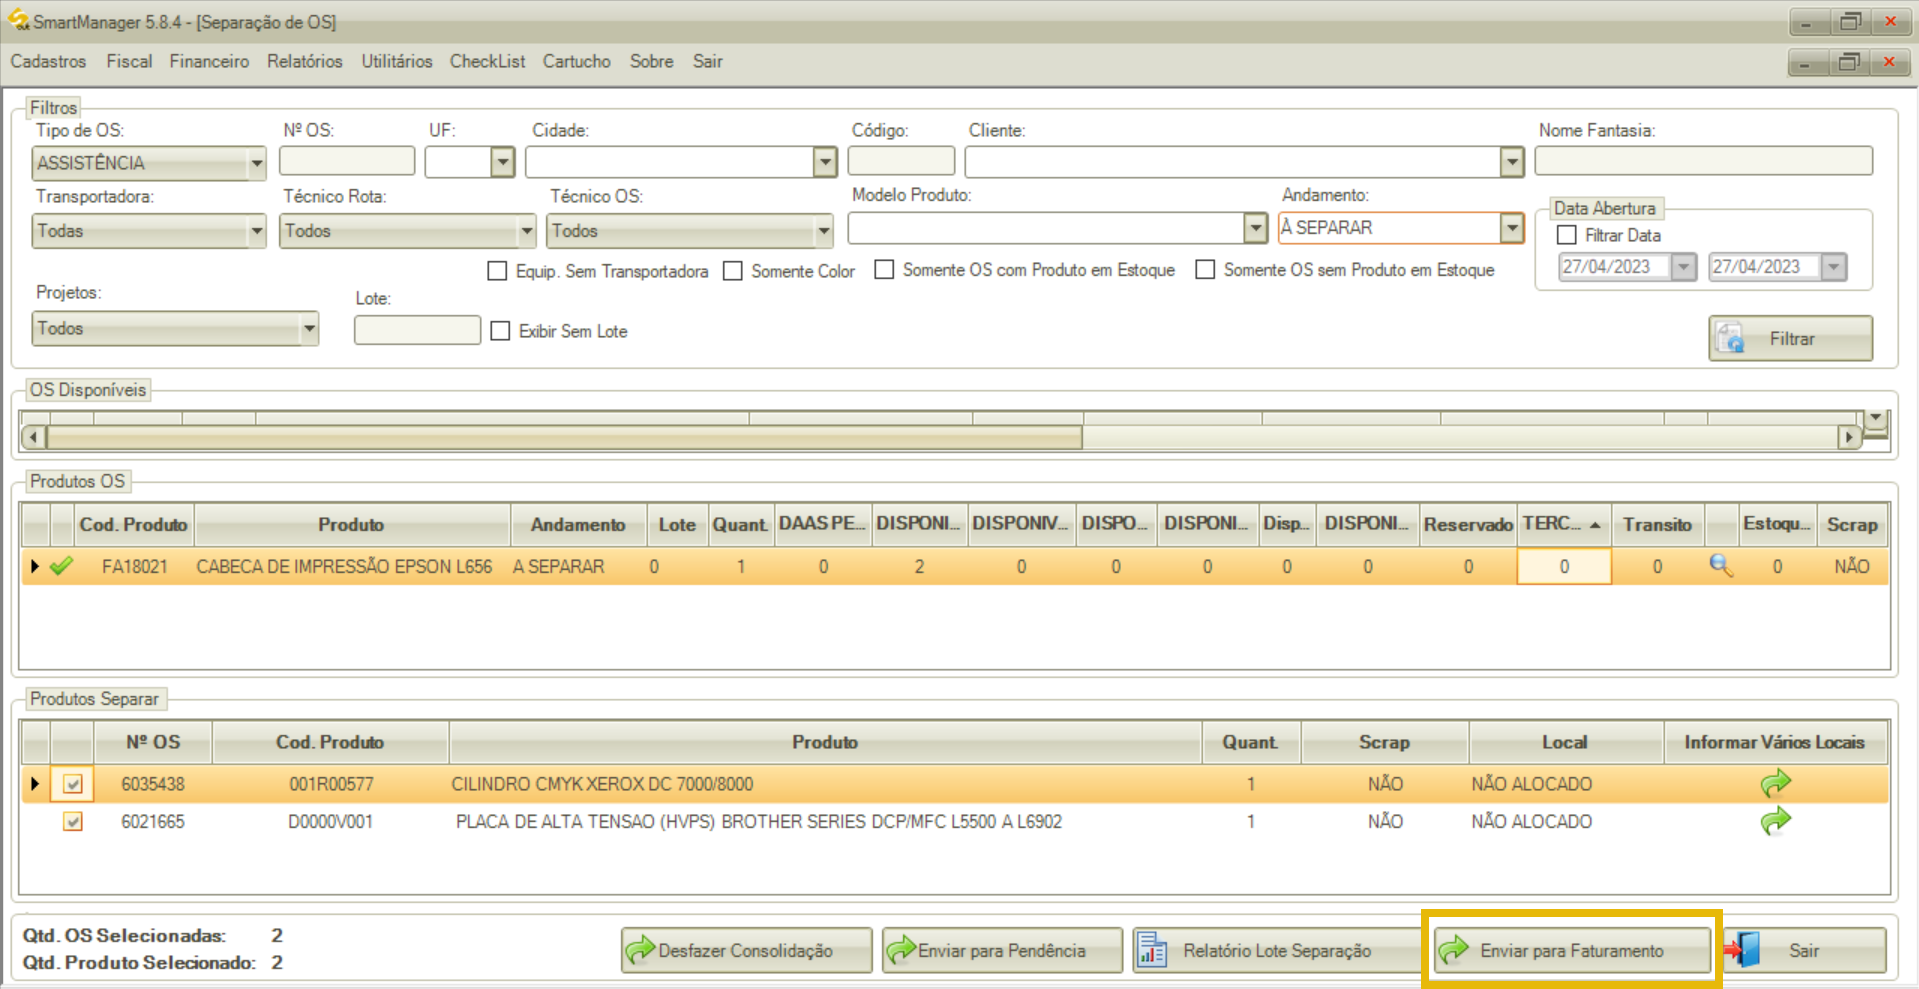1919x989 pixels.
Task: Click Enviar para Pendência button
Action: [x=1002, y=950]
